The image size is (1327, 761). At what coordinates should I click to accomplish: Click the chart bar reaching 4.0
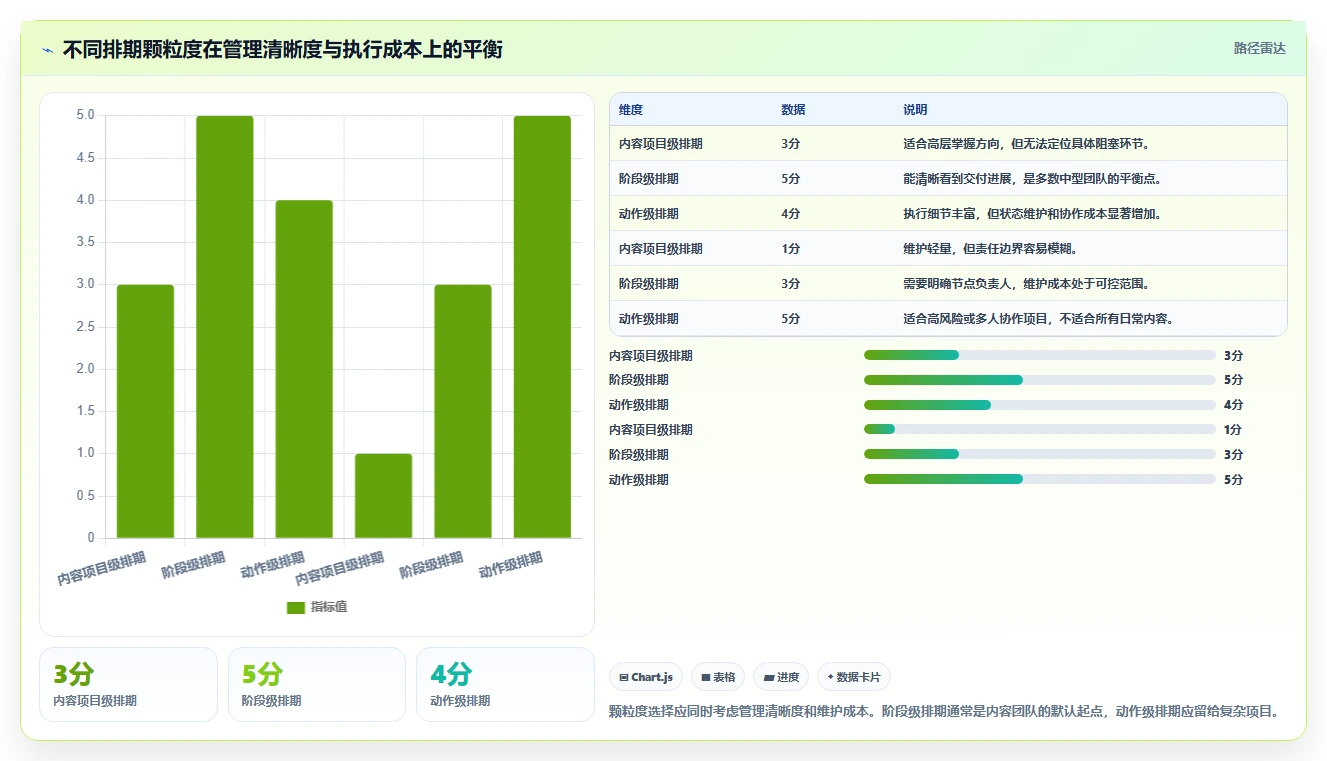pos(304,369)
